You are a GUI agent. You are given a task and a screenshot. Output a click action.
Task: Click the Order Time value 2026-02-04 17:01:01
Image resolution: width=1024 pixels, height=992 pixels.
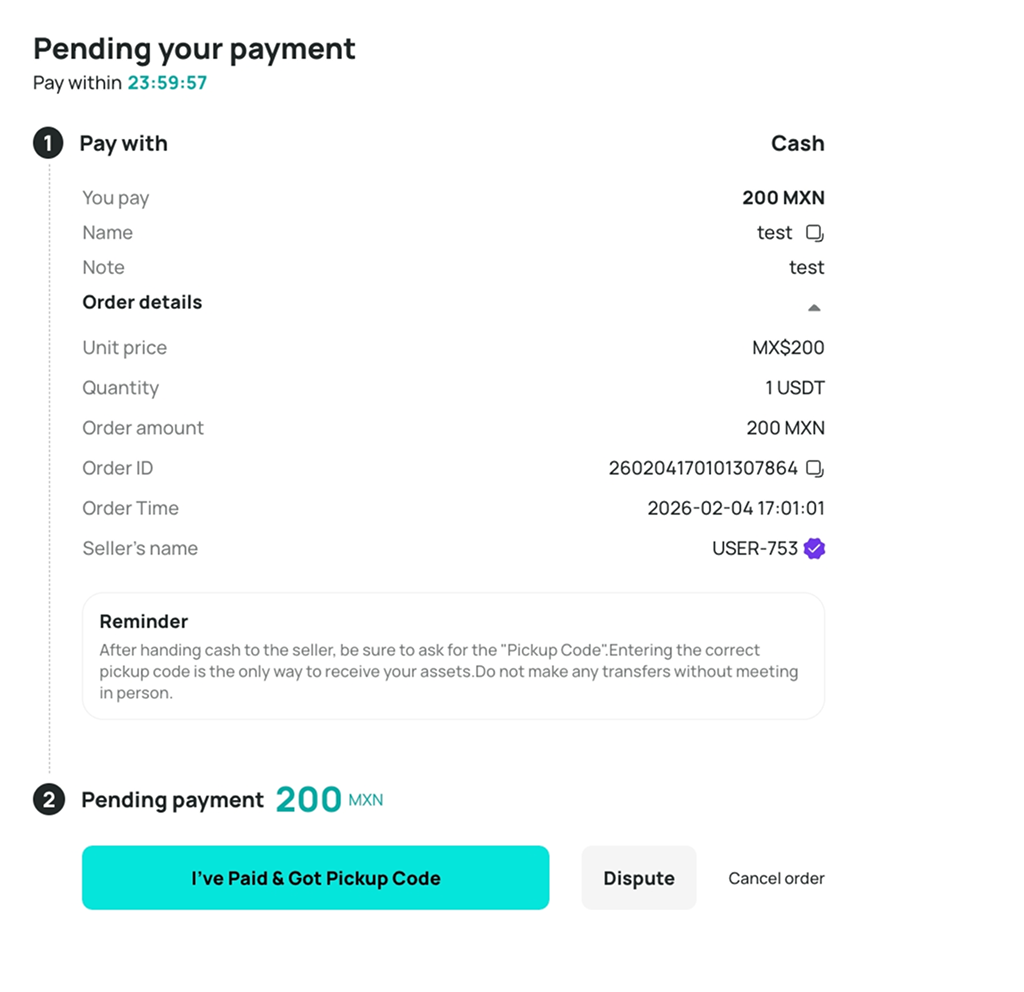736,508
